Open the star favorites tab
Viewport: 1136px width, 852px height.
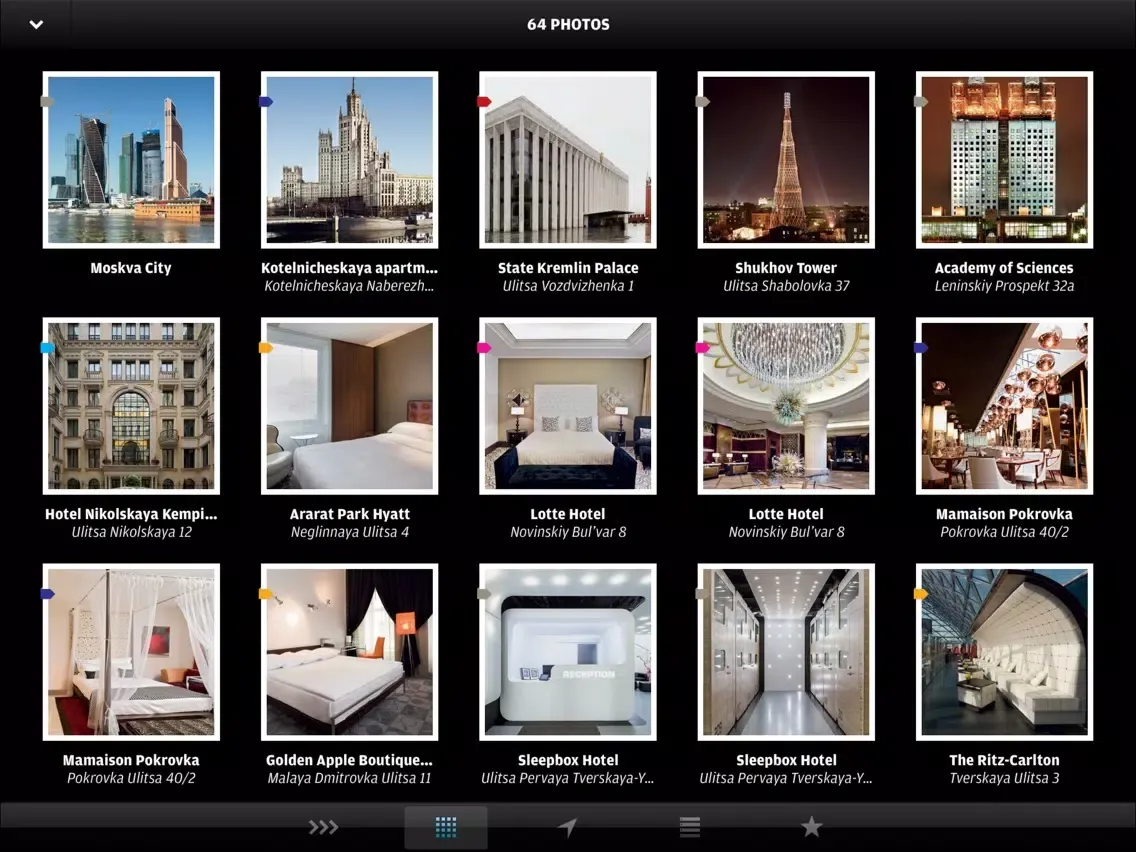click(x=811, y=826)
